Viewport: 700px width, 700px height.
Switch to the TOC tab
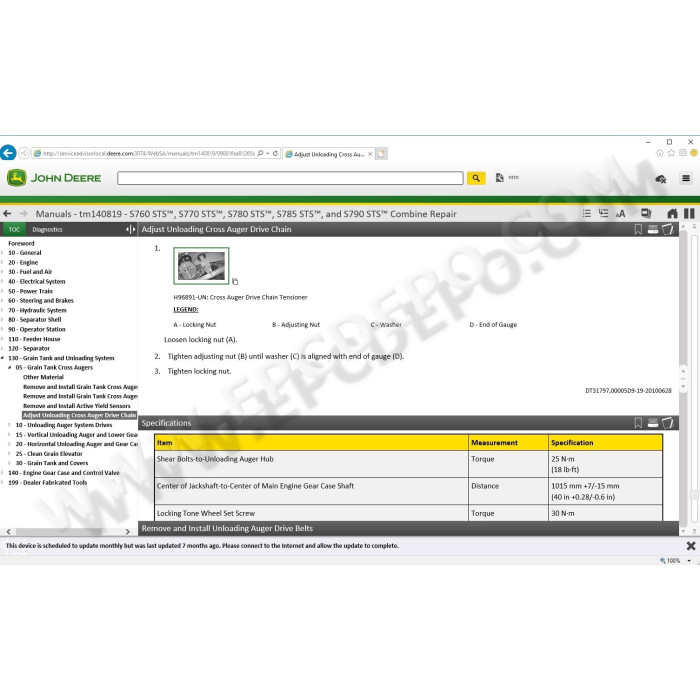[x=14, y=229]
